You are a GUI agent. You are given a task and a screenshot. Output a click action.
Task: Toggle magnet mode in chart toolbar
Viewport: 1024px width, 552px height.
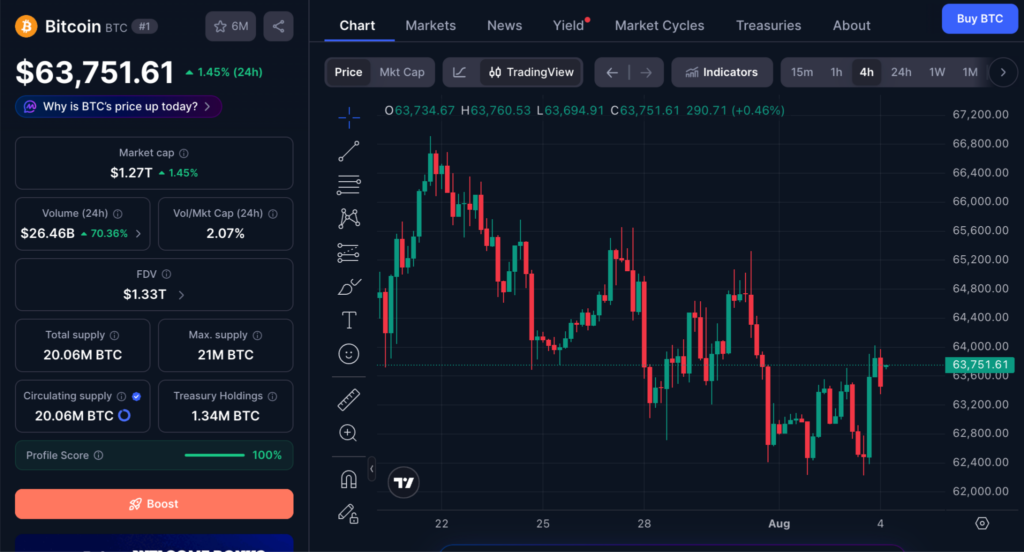(x=349, y=479)
